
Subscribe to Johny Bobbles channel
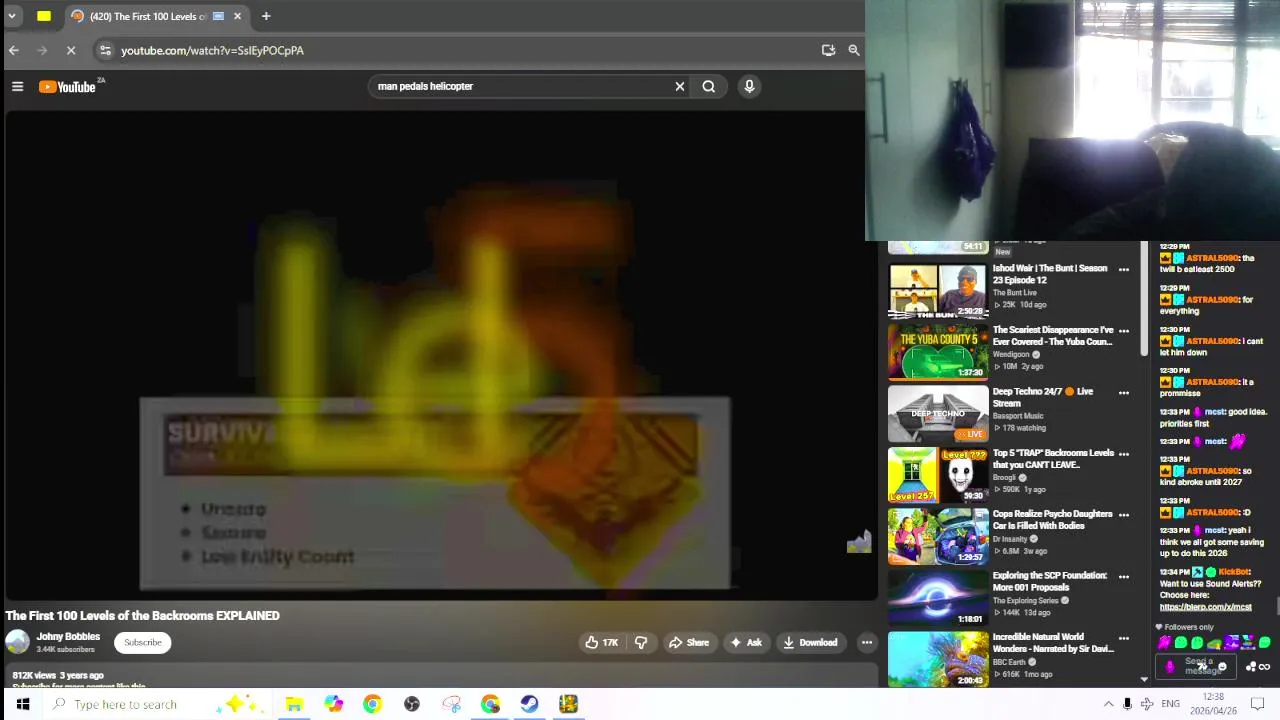(143, 643)
